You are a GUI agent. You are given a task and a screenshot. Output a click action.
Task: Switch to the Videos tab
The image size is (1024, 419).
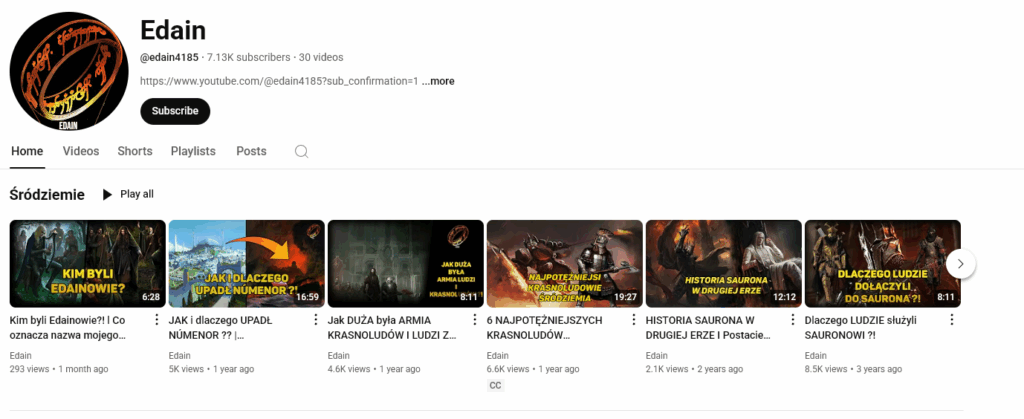pyautogui.click(x=81, y=151)
